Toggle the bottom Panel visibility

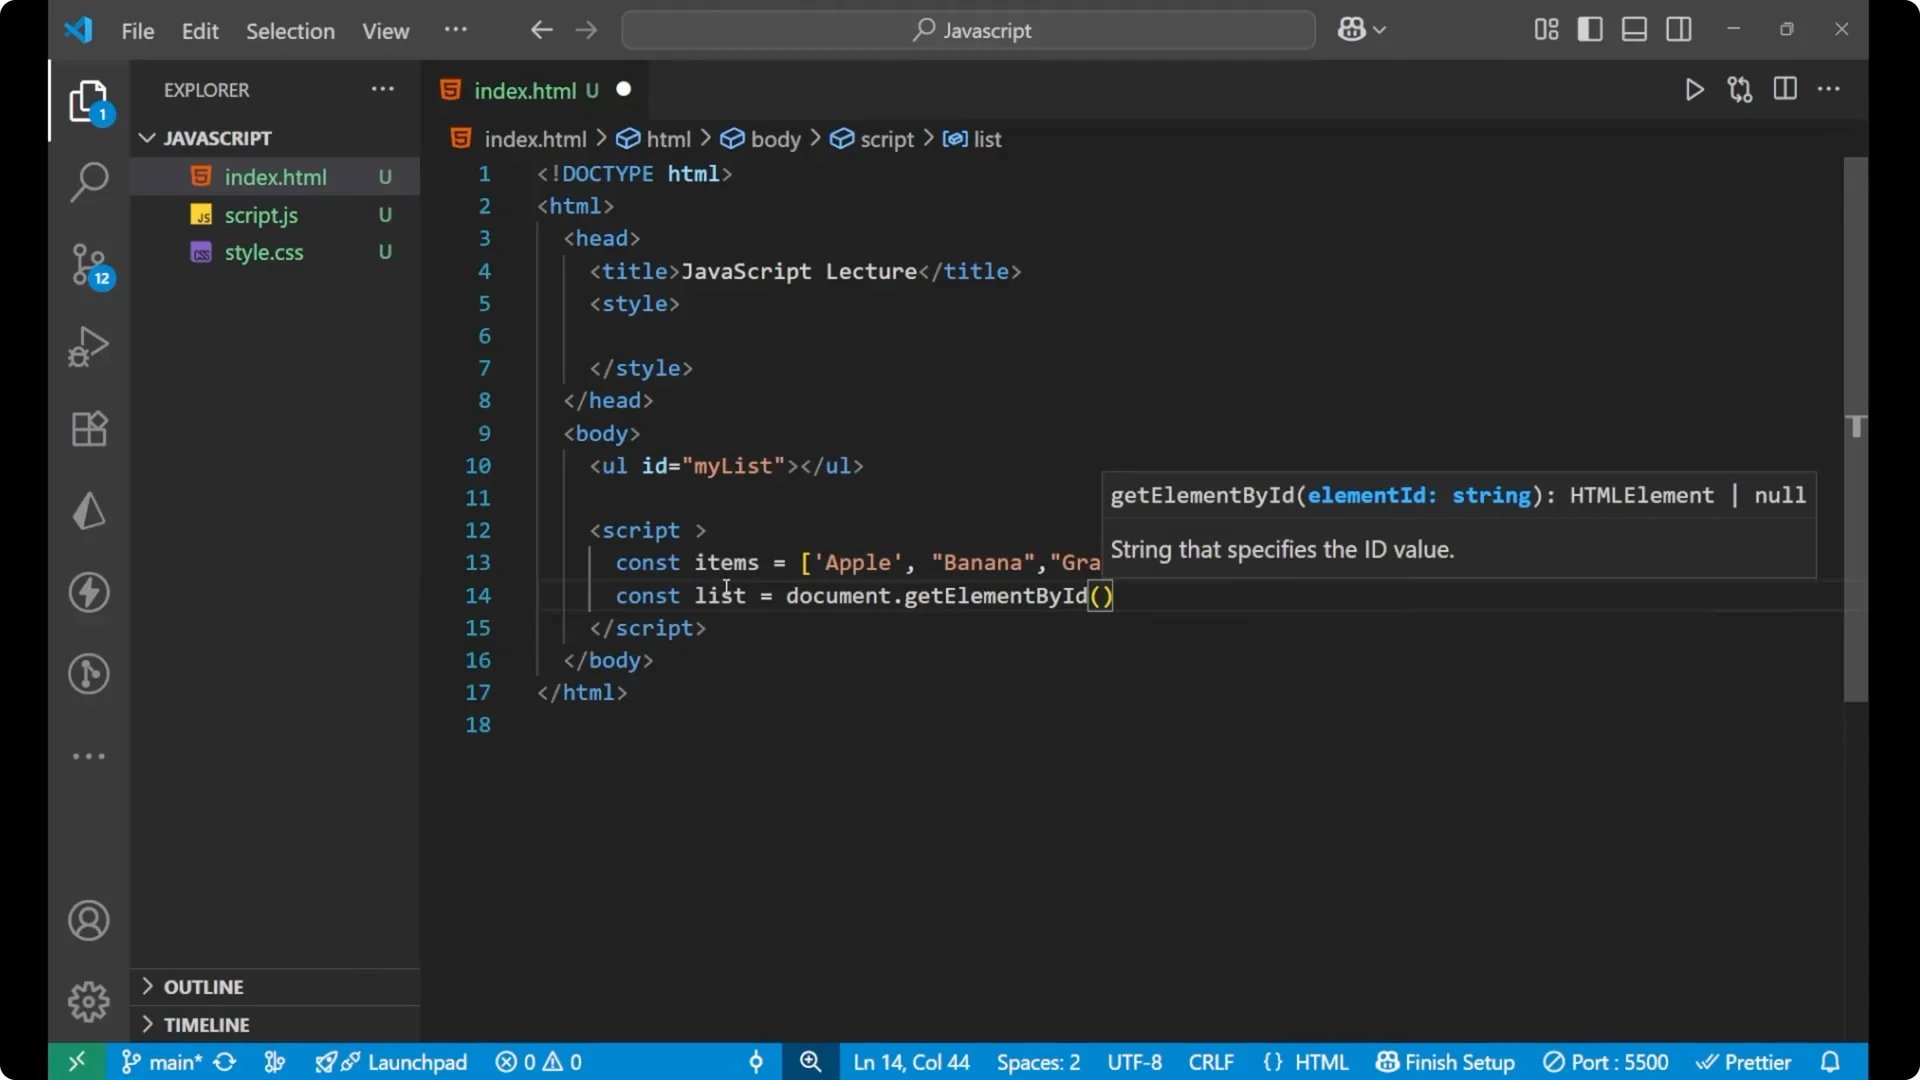[x=1634, y=29]
